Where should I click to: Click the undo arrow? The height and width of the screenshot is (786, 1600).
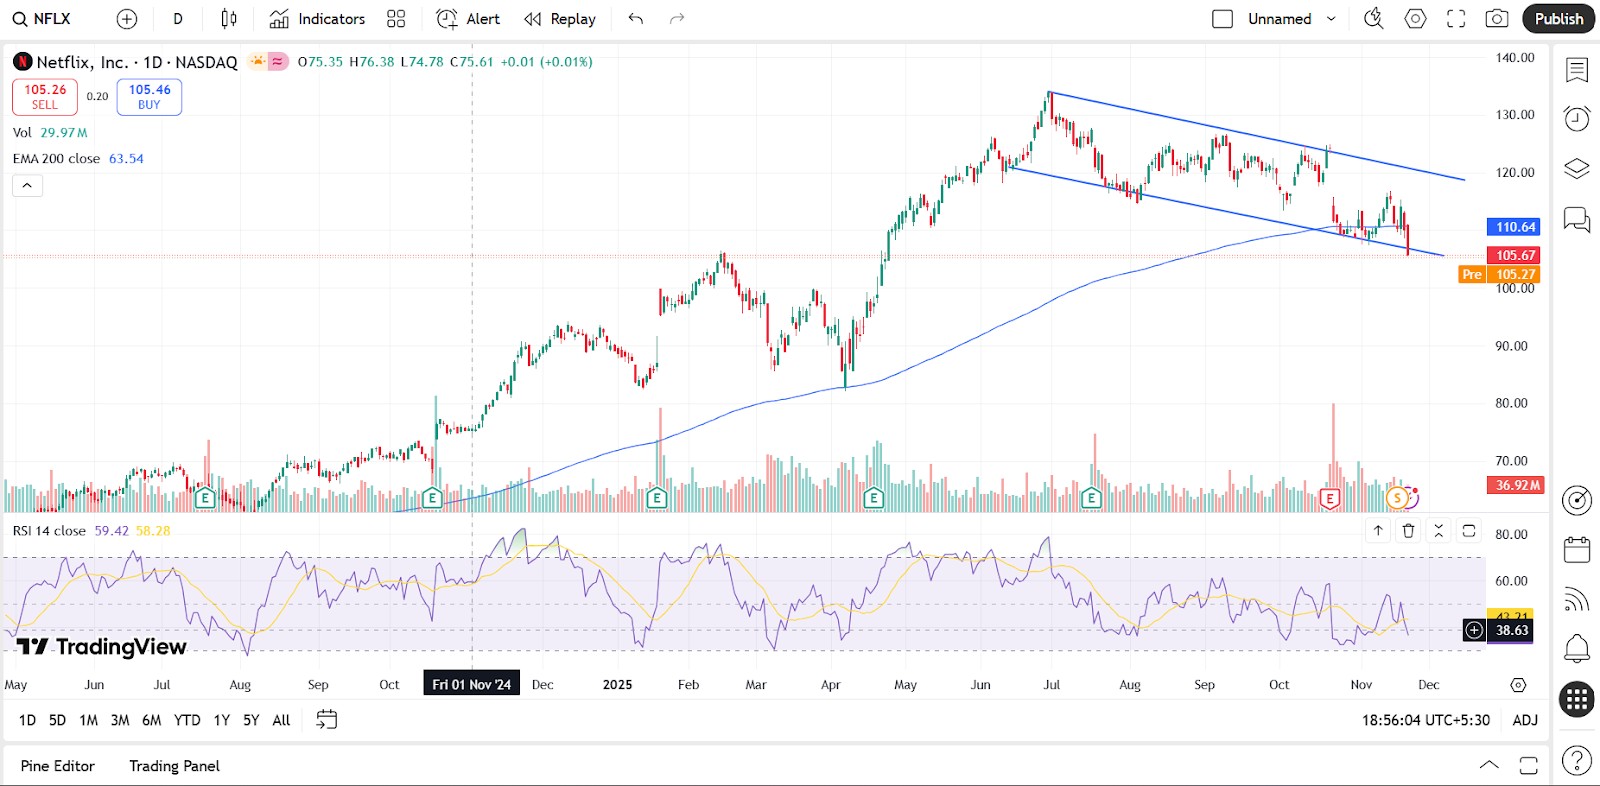pyautogui.click(x=635, y=19)
